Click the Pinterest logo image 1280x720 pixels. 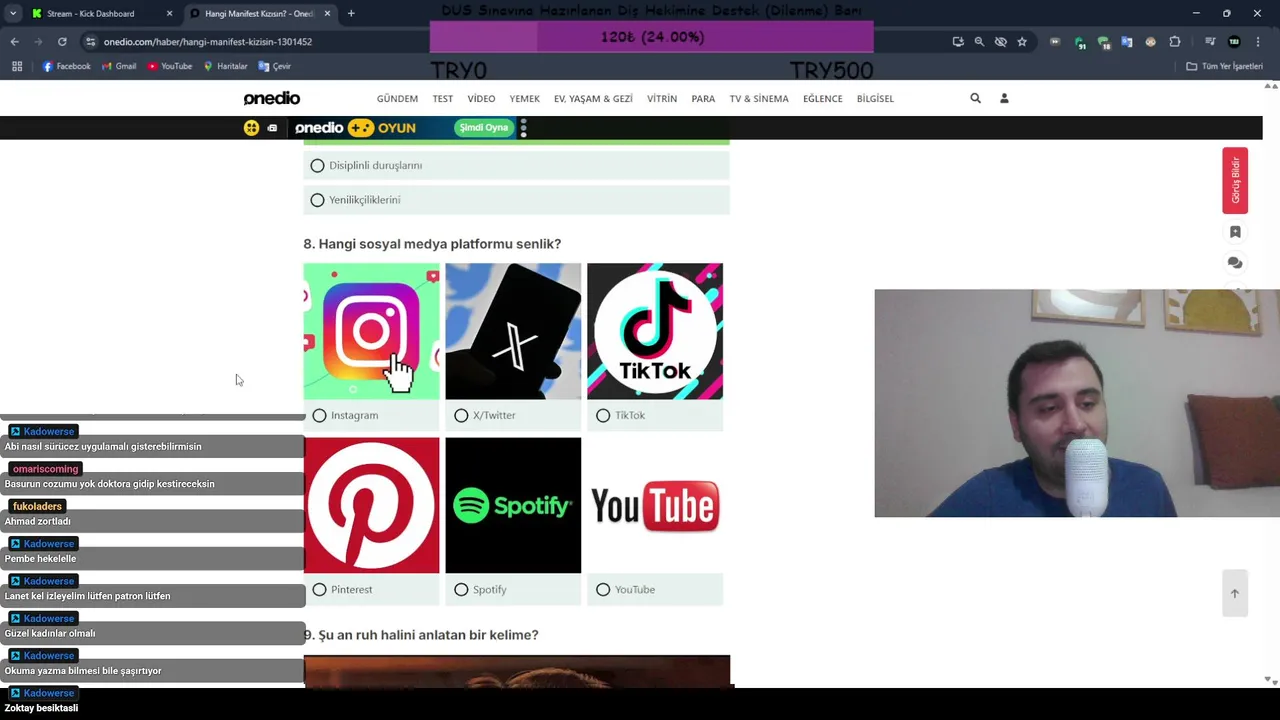[x=371, y=505]
